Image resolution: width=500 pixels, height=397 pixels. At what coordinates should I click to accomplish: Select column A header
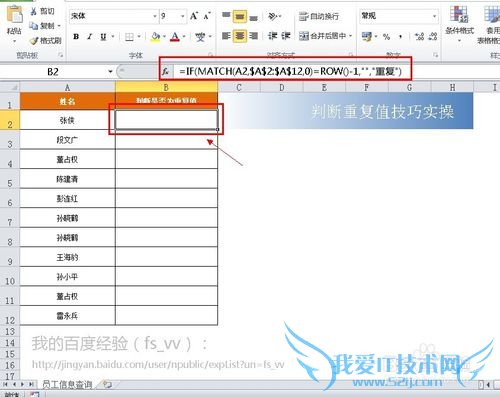click(x=67, y=87)
